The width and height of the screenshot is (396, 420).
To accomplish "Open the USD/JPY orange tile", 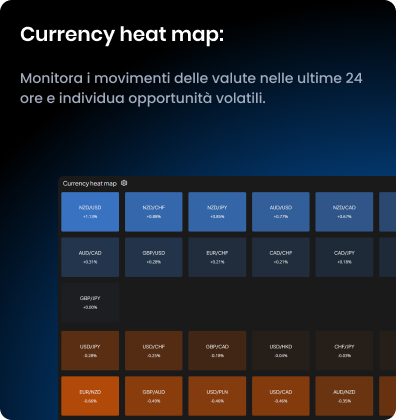I will pos(90,351).
